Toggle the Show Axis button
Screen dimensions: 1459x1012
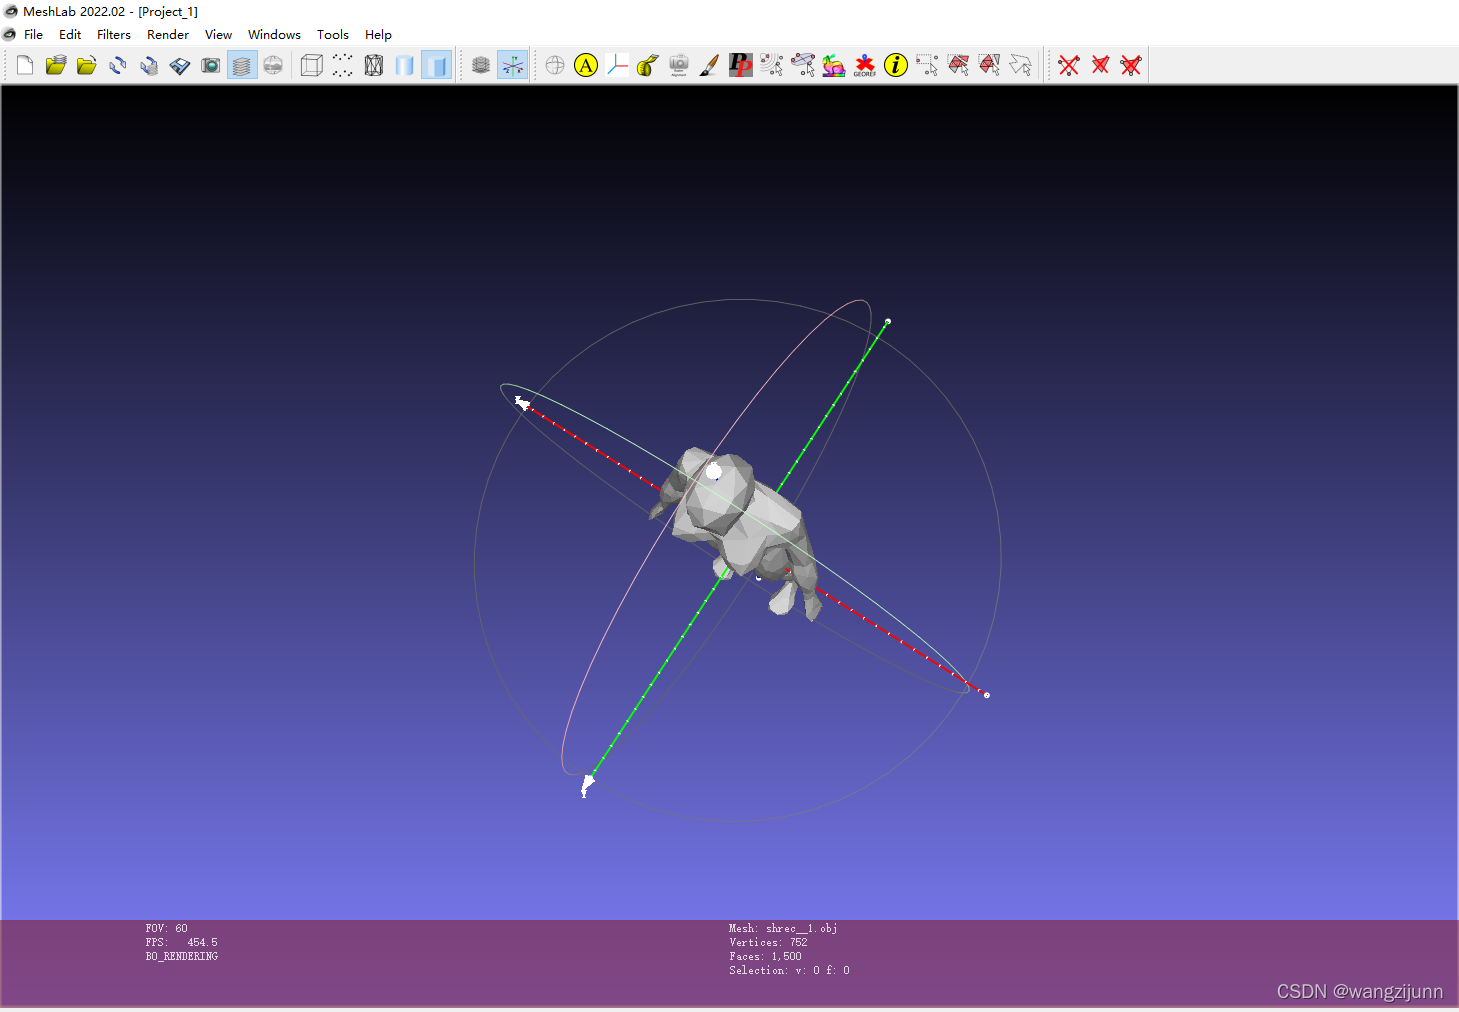(x=512, y=65)
